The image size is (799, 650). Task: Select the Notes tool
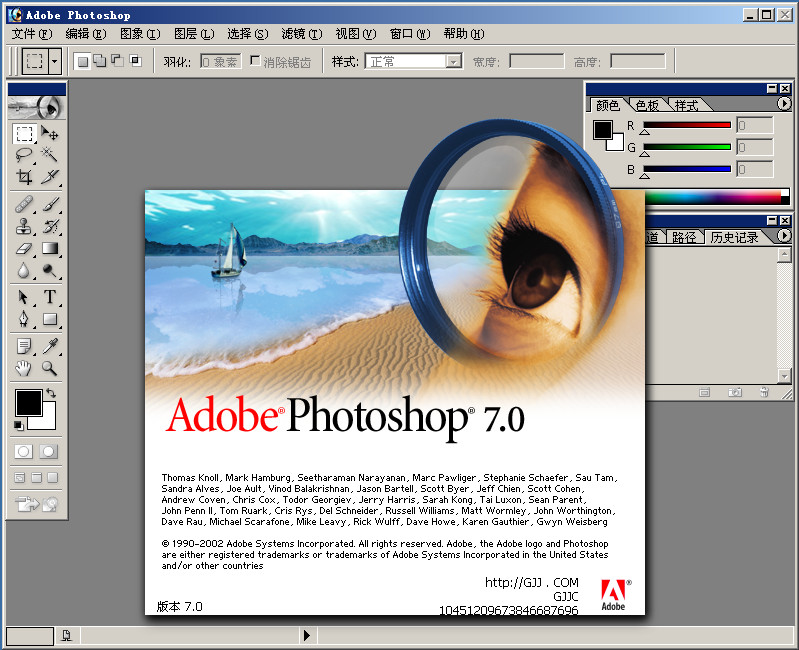coord(24,346)
